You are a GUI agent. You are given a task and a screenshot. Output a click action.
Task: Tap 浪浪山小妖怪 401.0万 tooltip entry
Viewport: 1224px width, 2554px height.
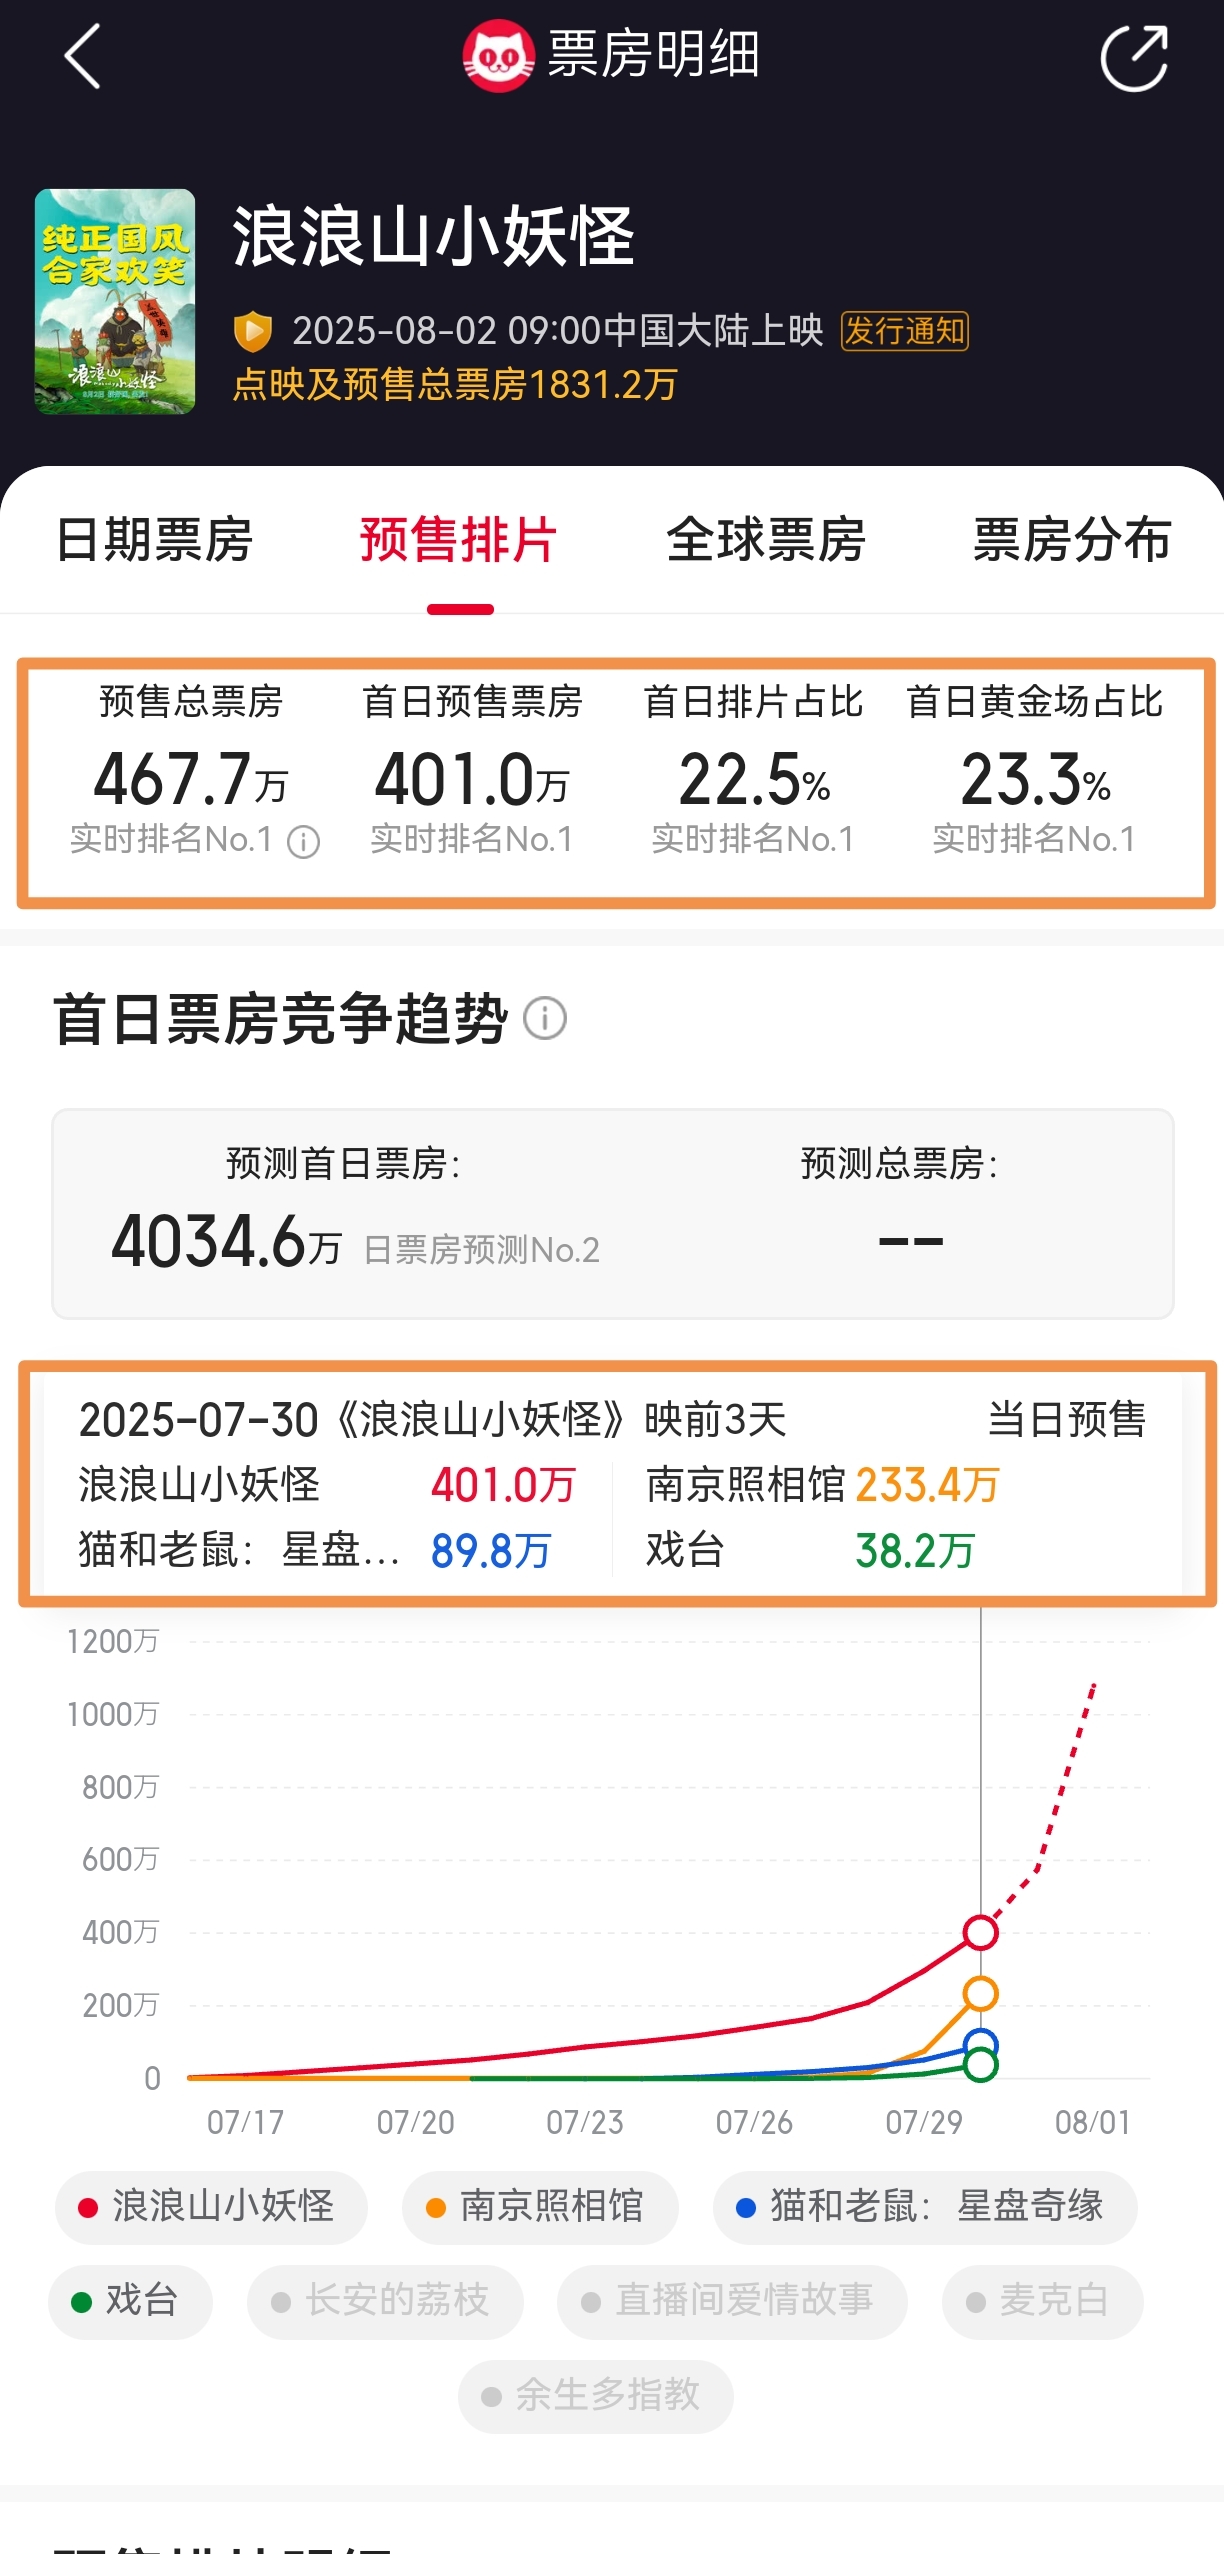(327, 1485)
